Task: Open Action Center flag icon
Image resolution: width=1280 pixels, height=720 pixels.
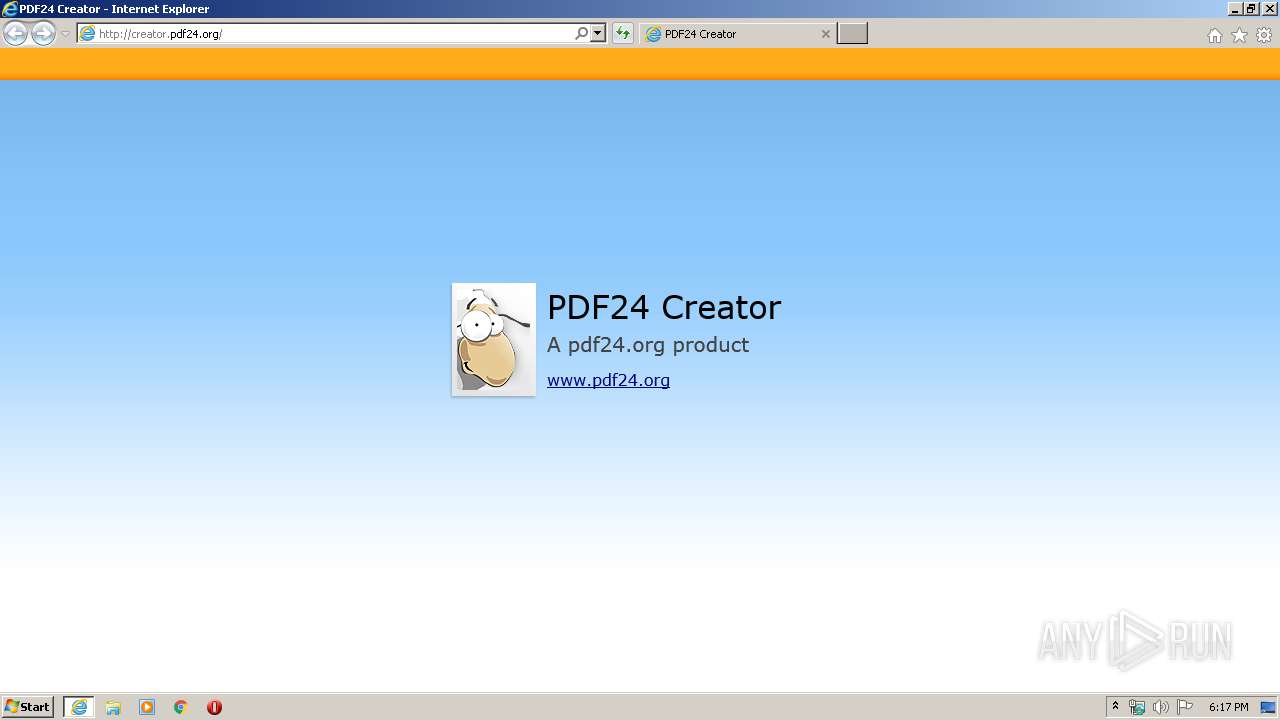Action: [1185, 707]
